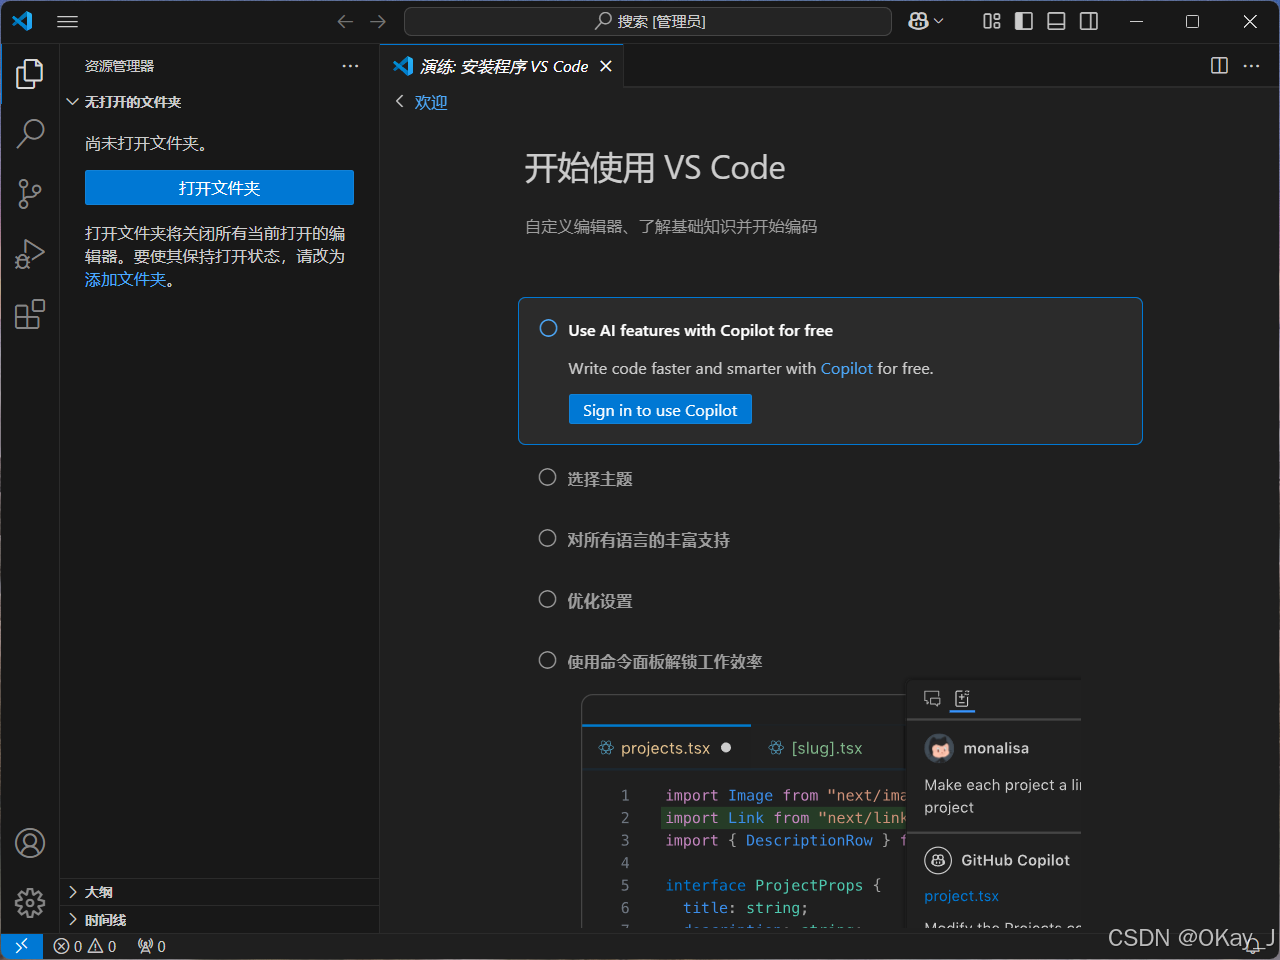1280x960 pixels.
Task: Open the Run and Debug view
Action: click(30, 254)
